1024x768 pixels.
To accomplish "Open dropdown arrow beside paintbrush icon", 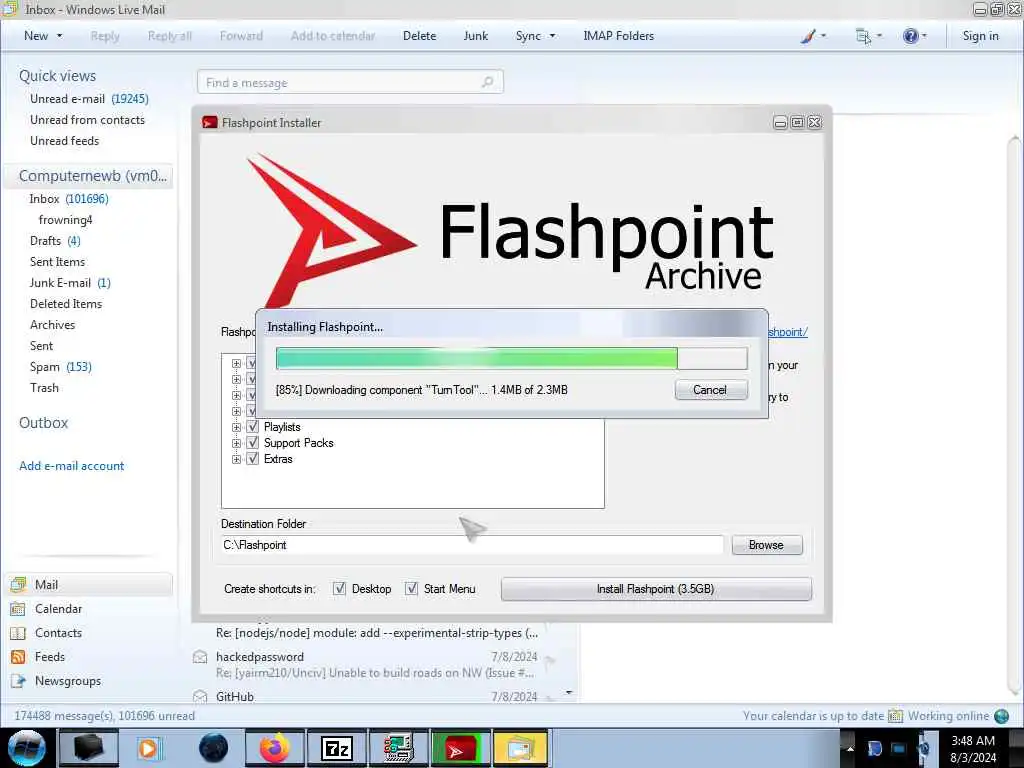I will tap(823, 36).
